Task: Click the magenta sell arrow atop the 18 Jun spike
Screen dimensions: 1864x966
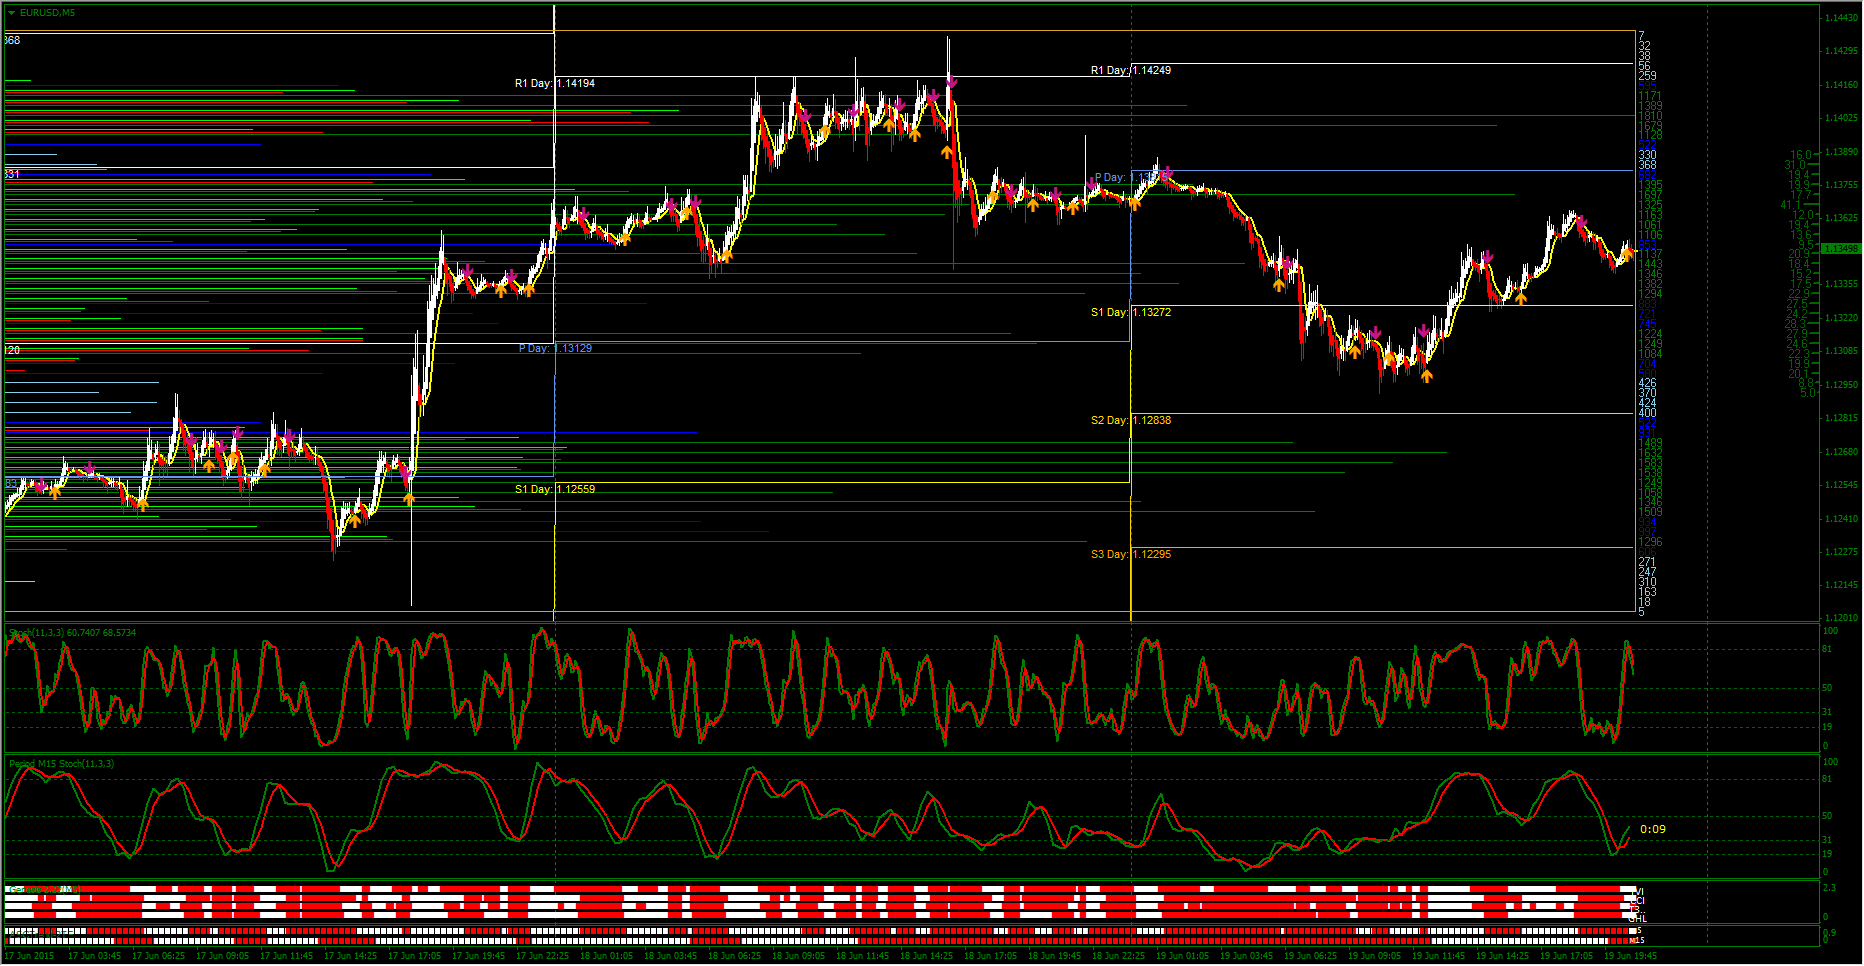Action: click(x=951, y=81)
